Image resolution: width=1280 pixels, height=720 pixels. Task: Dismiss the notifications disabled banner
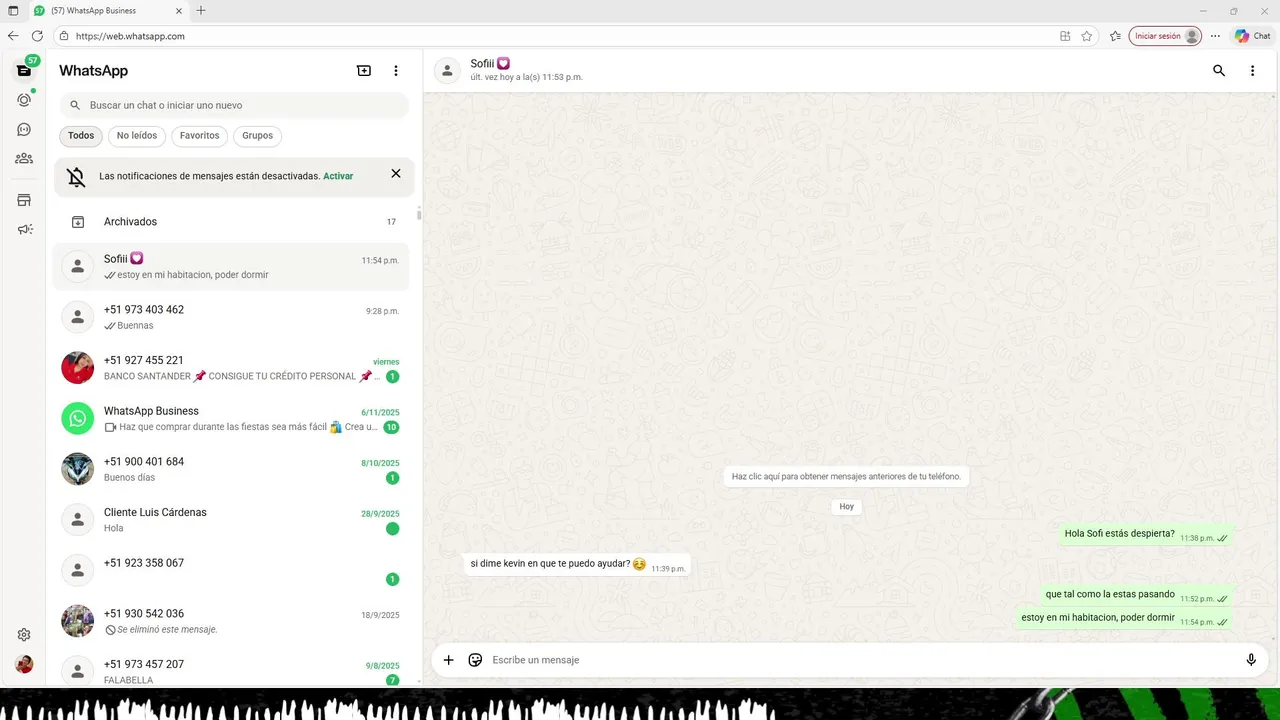click(x=396, y=173)
